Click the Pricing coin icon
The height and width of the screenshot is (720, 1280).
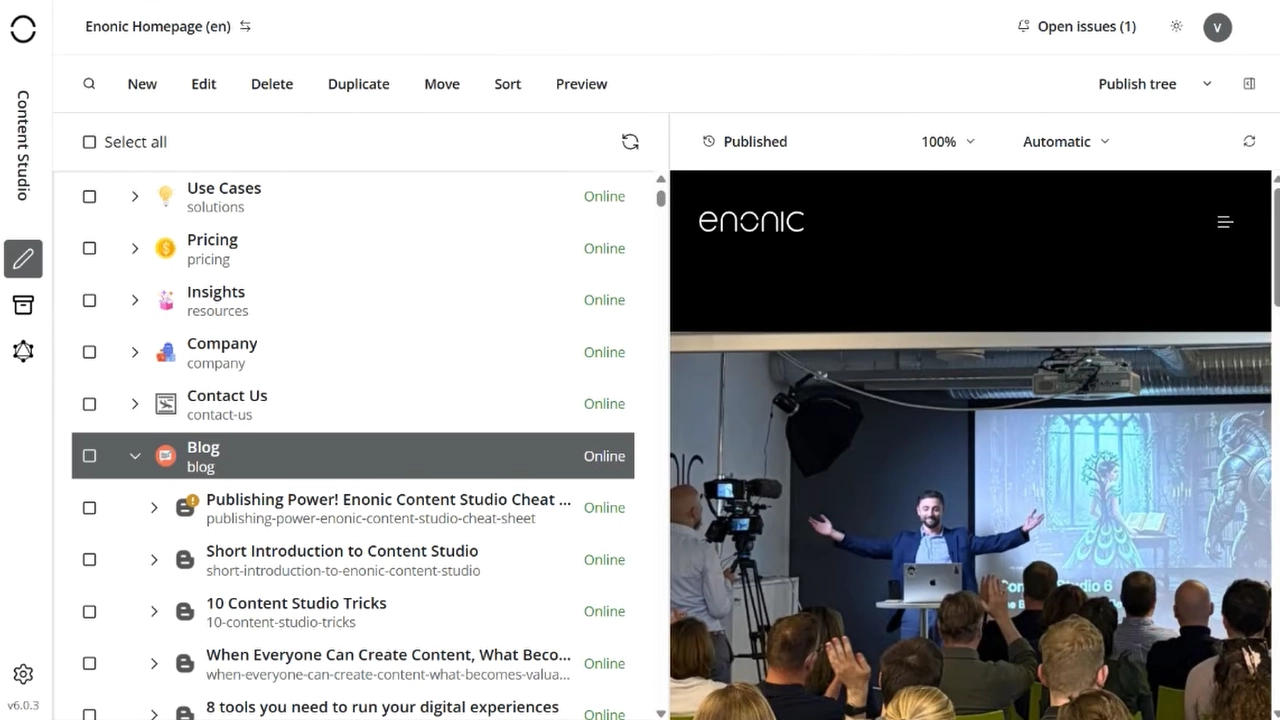pyautogui.click(x=166, y=248)
